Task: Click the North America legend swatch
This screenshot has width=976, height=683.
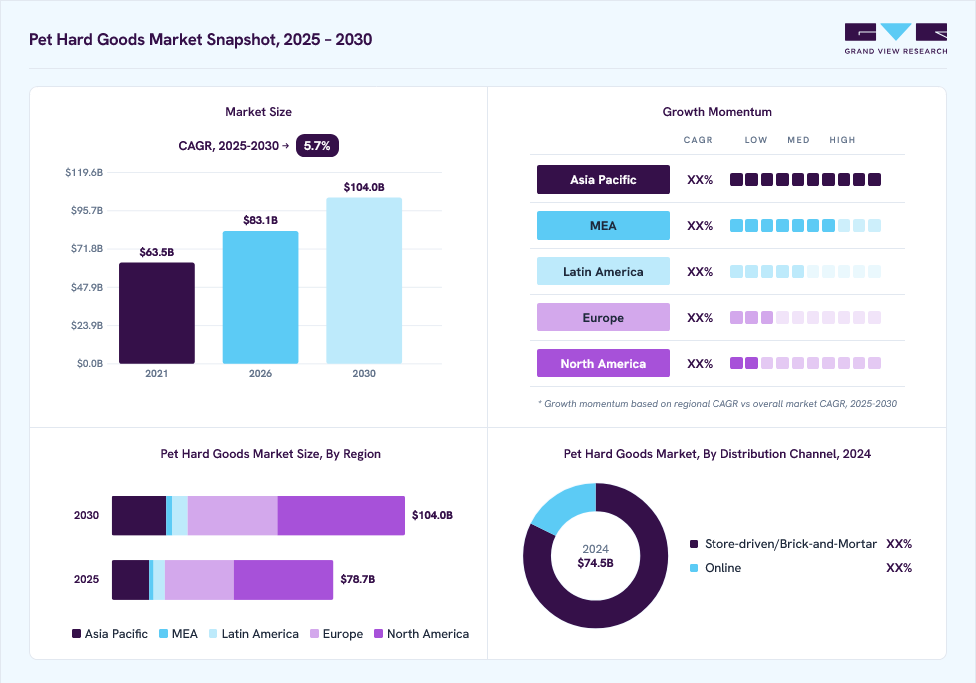Action: (x=378, y=634)
